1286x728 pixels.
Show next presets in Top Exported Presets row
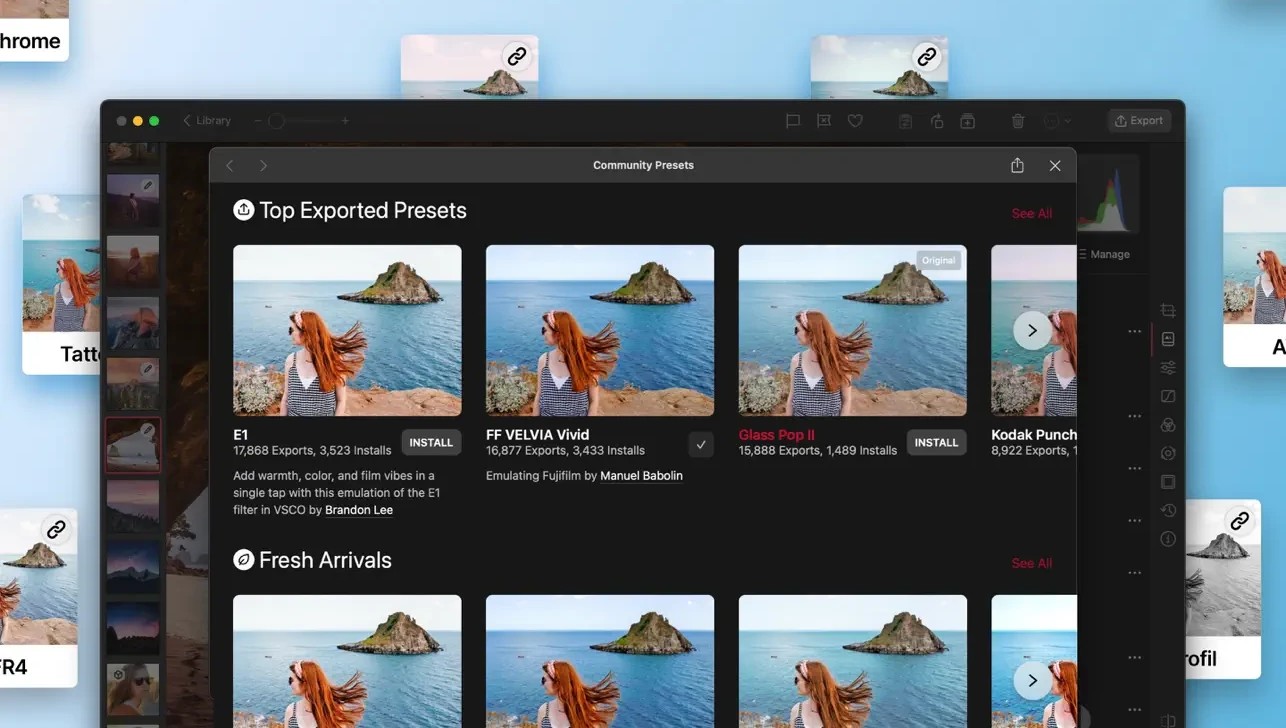coord(1032,330)
